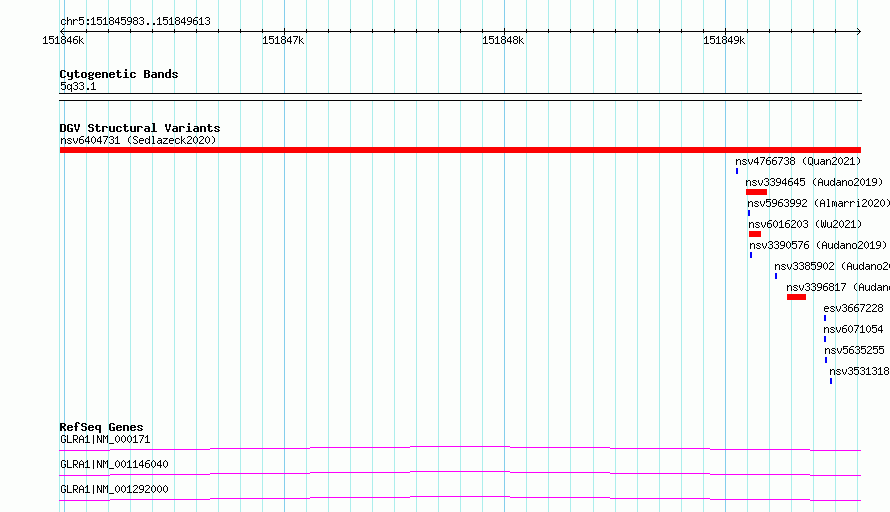The height and width of the screenshot is (512, 890).
Task: Click the red nsv3396817 variant bar
Action: point(796,297)
